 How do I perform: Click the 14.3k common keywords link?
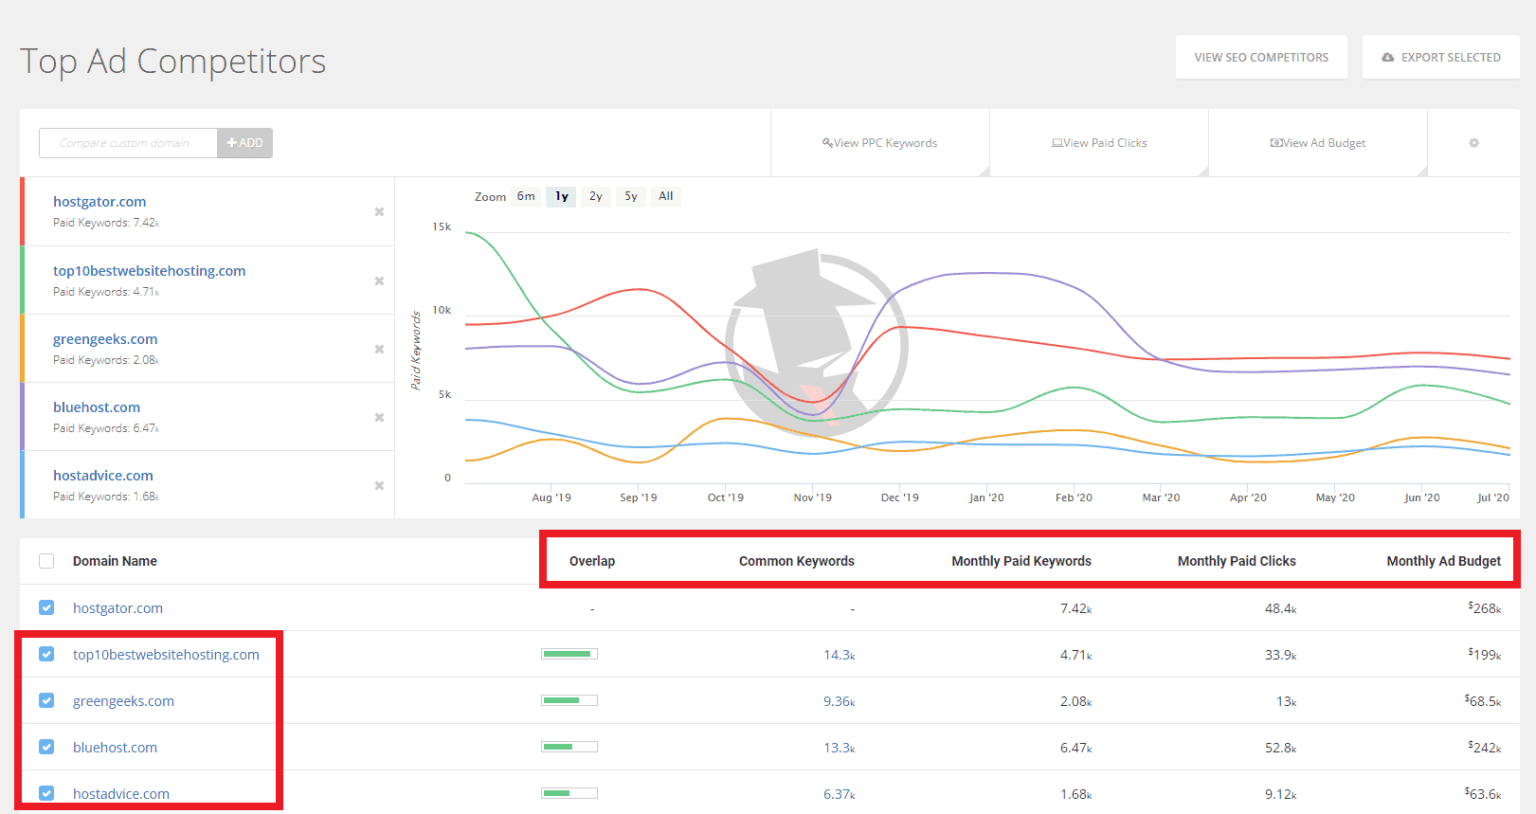pos(838,654)
